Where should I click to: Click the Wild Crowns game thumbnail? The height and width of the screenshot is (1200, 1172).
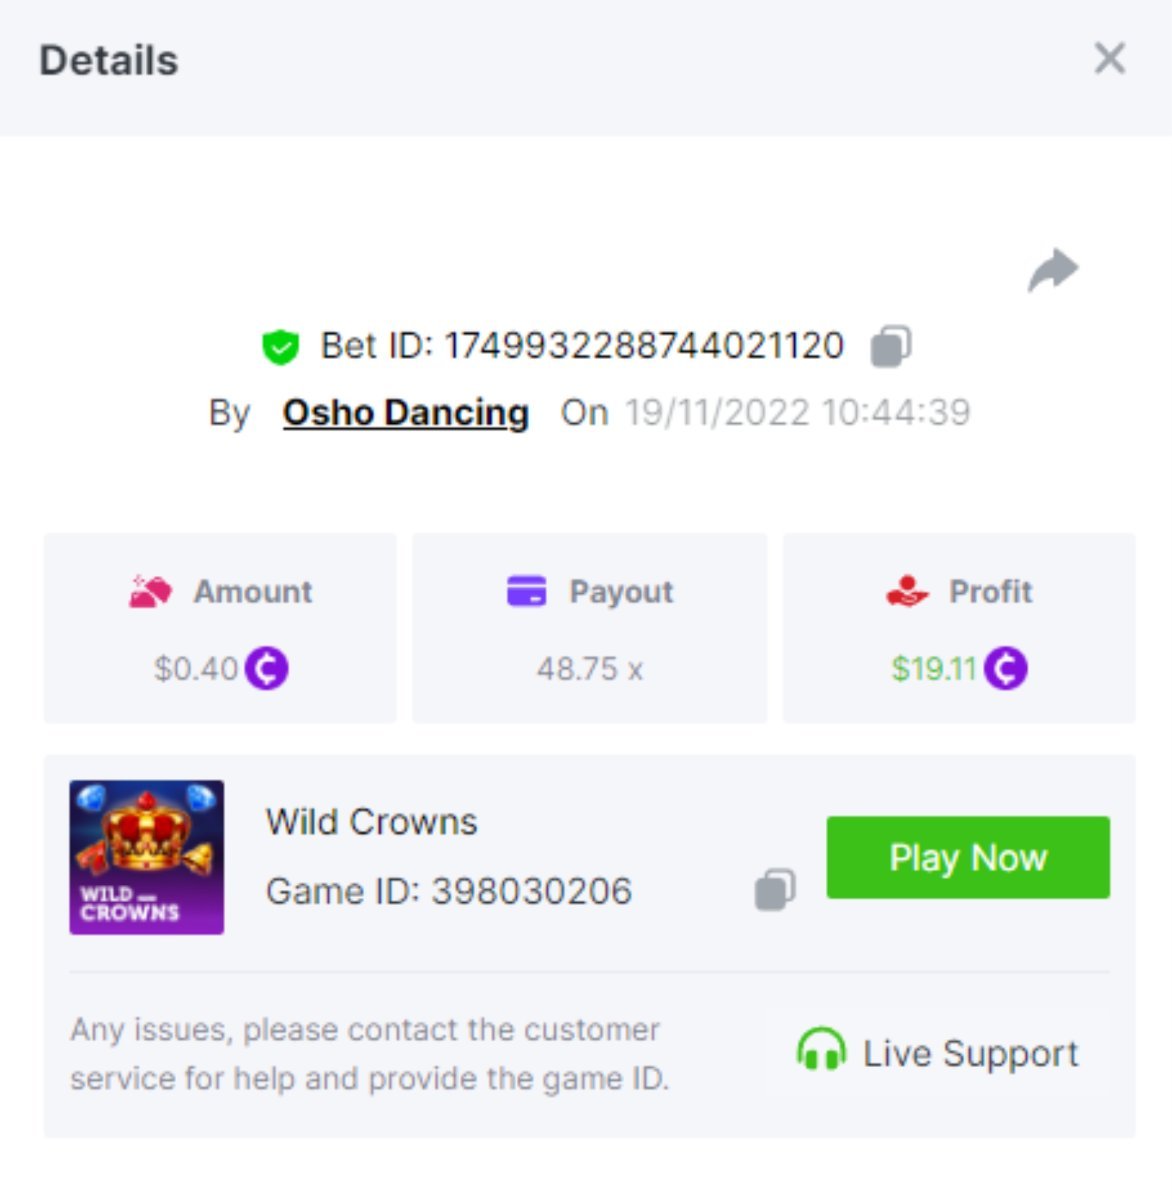147,857
